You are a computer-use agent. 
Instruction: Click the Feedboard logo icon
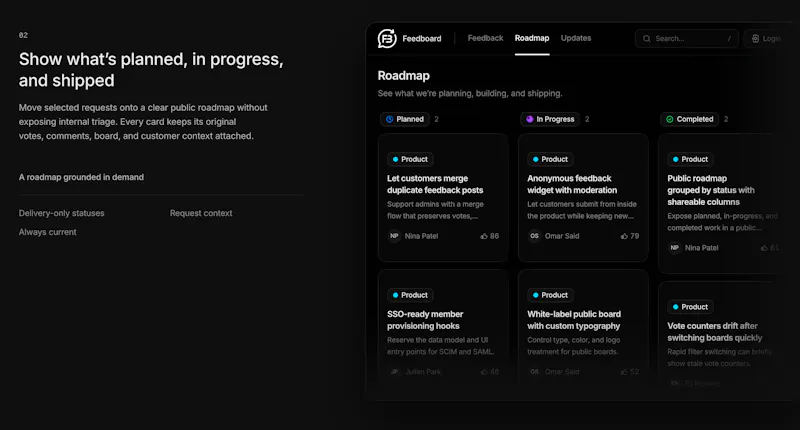(387, 38)
